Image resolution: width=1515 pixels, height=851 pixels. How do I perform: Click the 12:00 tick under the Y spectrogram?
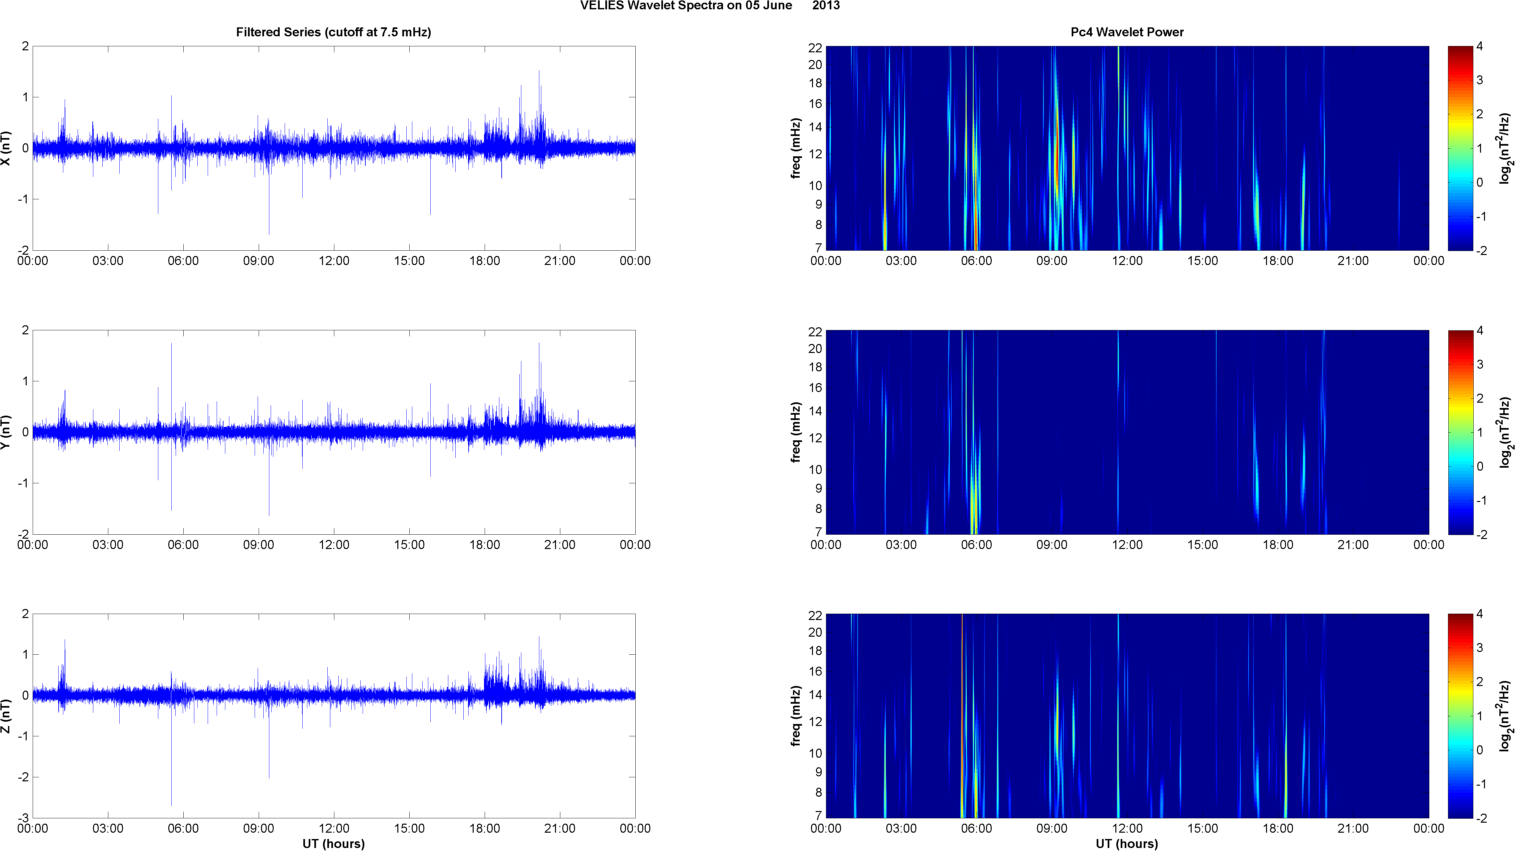point(1127,545)
